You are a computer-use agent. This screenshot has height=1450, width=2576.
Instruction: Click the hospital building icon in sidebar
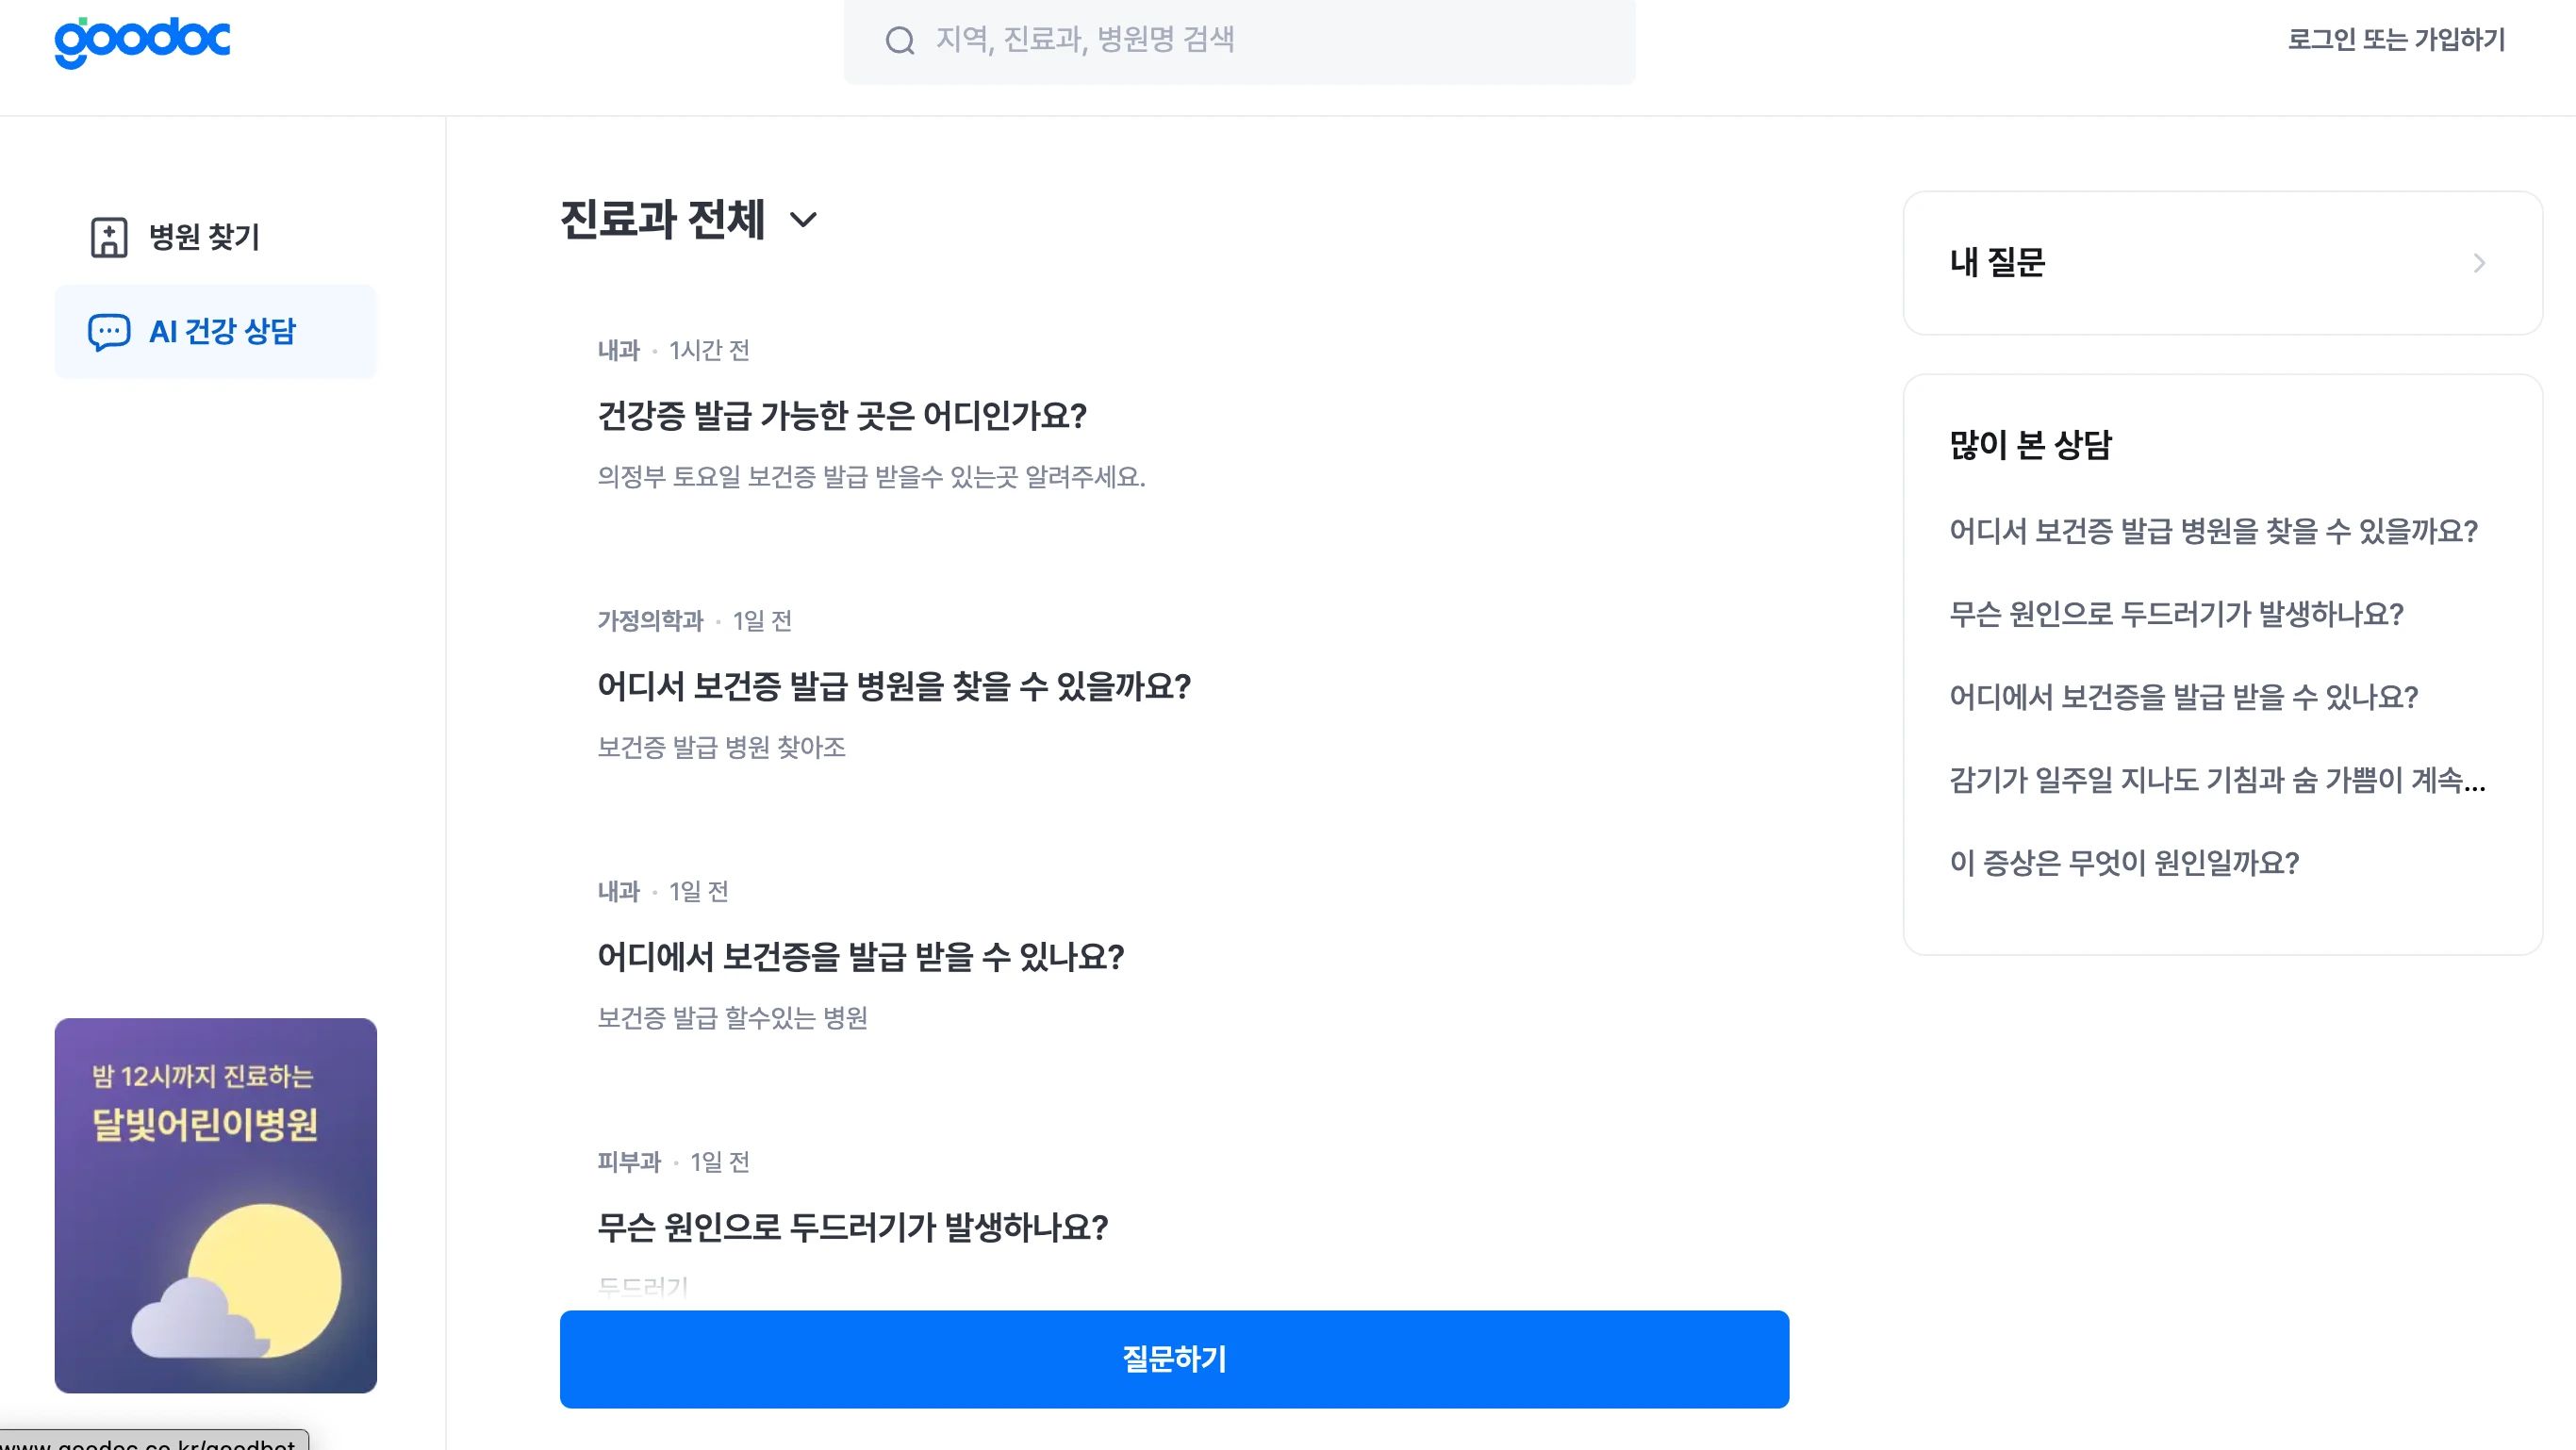point(109,237)
